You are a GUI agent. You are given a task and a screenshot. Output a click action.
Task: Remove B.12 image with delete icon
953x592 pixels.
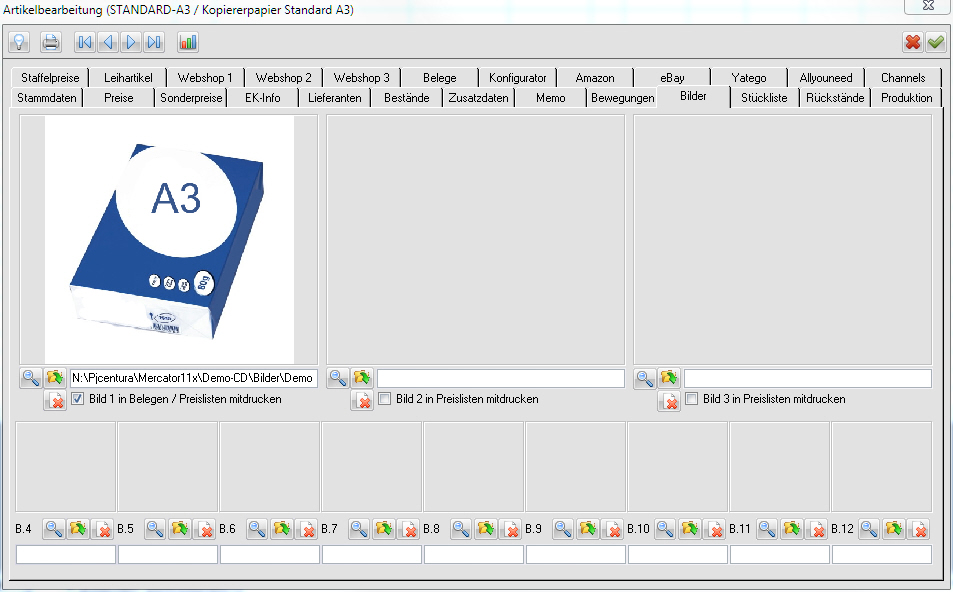918,529
